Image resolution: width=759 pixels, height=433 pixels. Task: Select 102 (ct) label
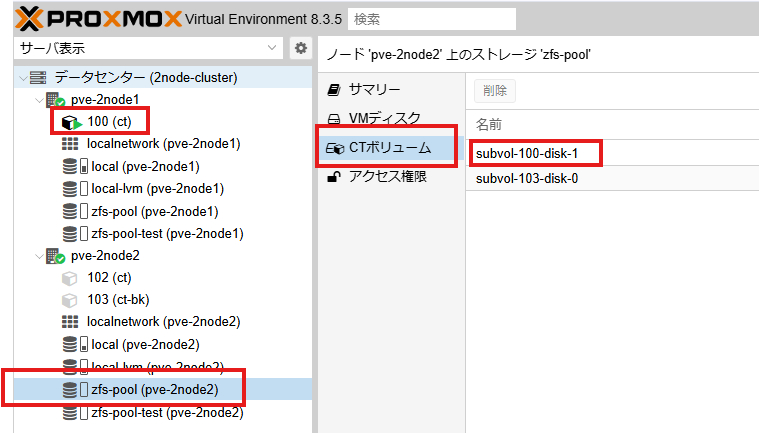[109, 278]
